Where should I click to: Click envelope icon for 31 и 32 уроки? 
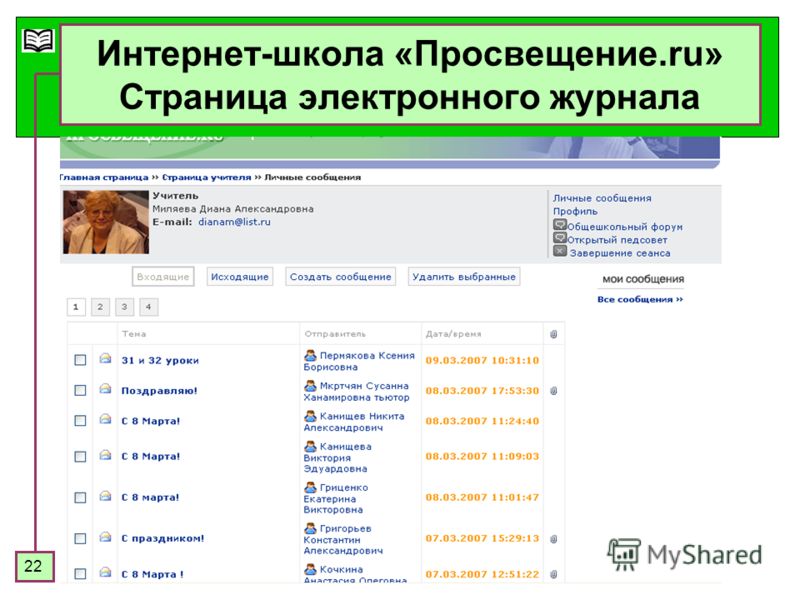105,359
